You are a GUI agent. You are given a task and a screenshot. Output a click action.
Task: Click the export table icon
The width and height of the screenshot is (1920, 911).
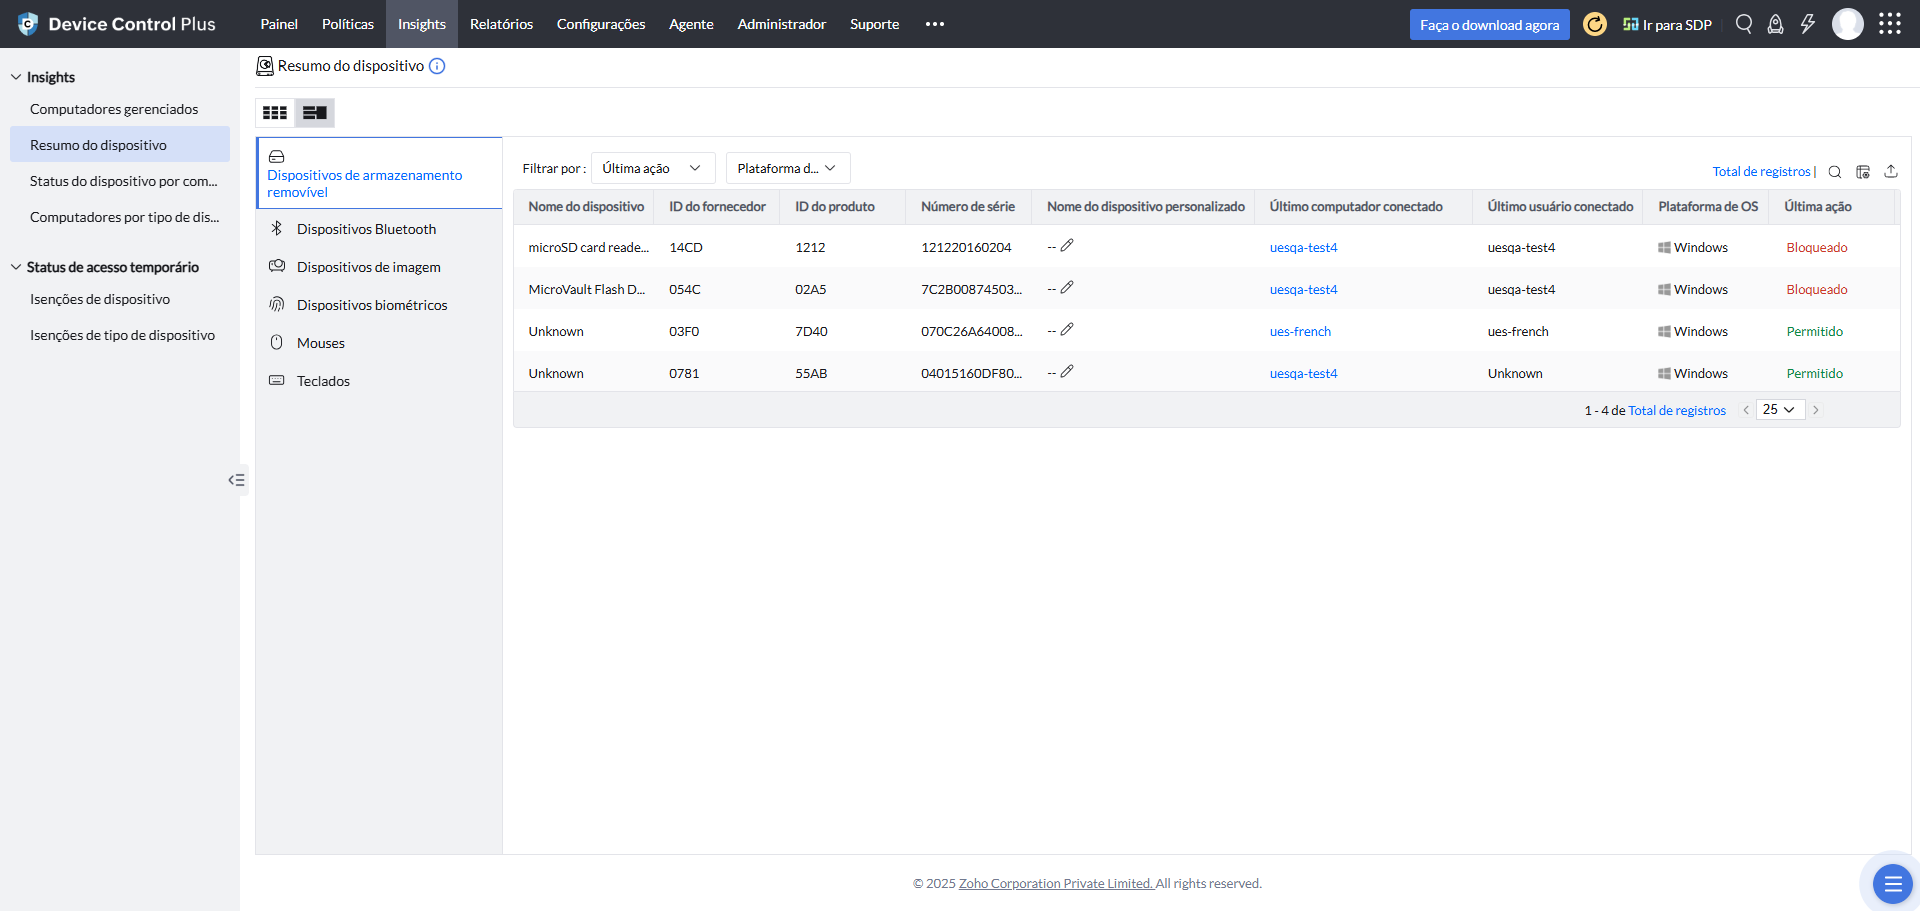point(1891,172)
